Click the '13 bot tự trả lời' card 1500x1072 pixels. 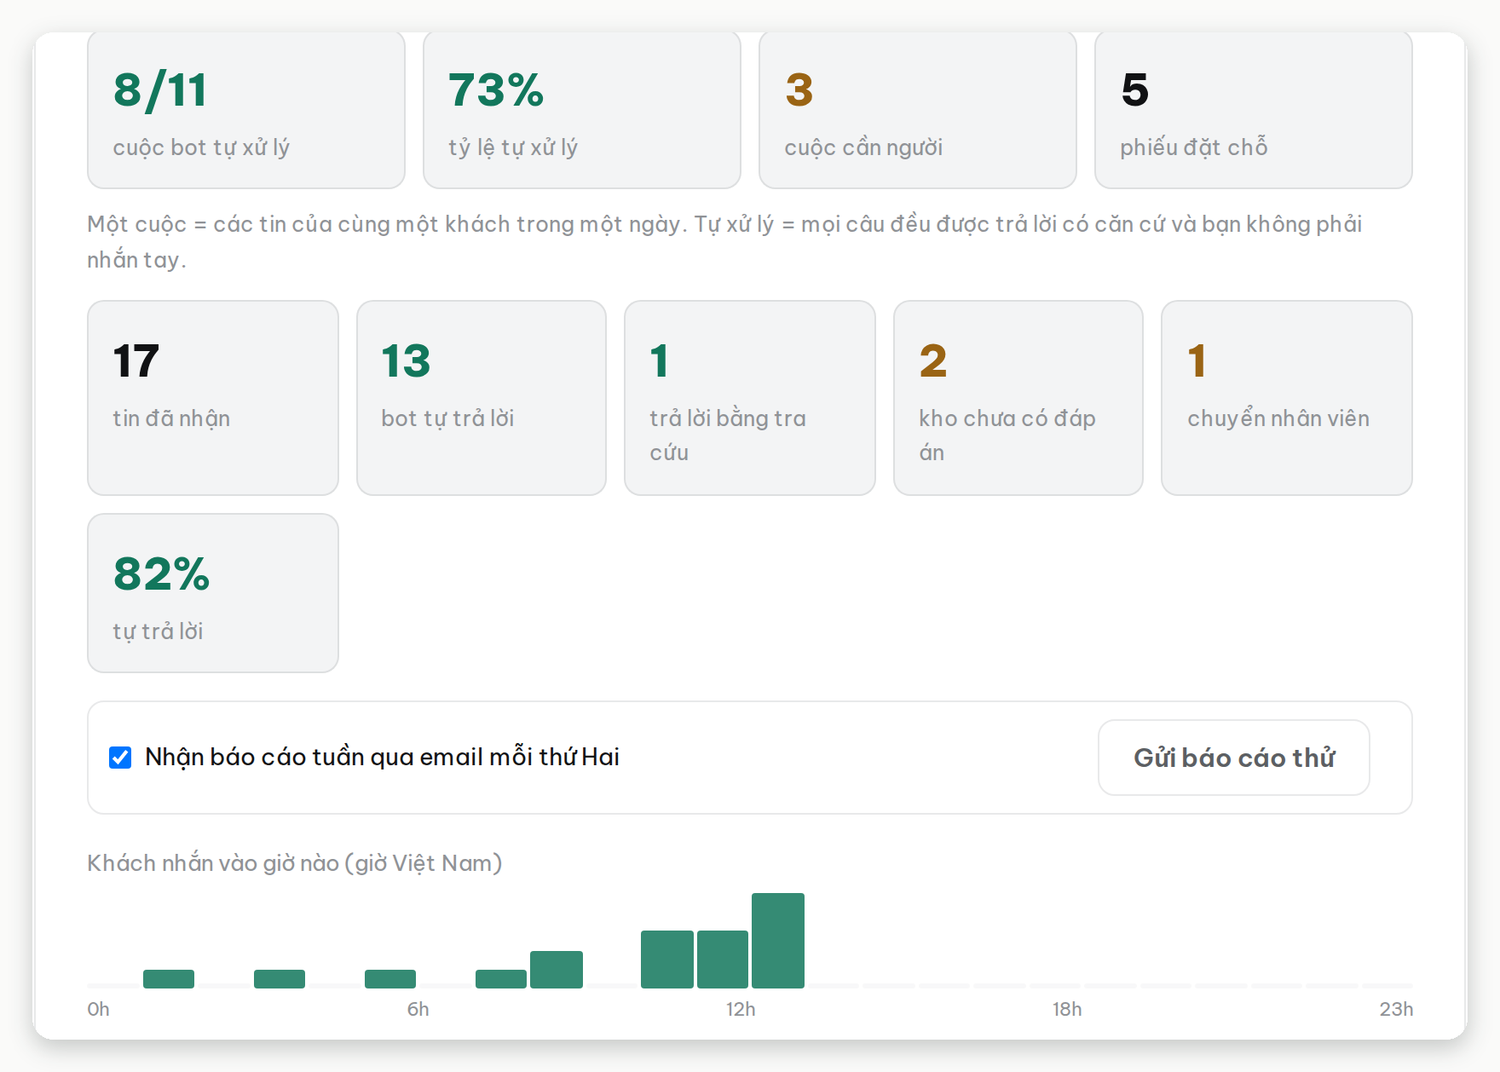click(481, 398)
